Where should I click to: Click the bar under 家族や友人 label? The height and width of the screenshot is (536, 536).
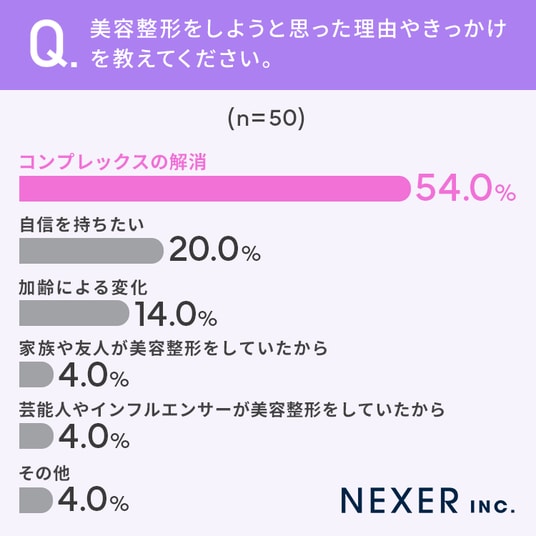click(x=36, y=375)
